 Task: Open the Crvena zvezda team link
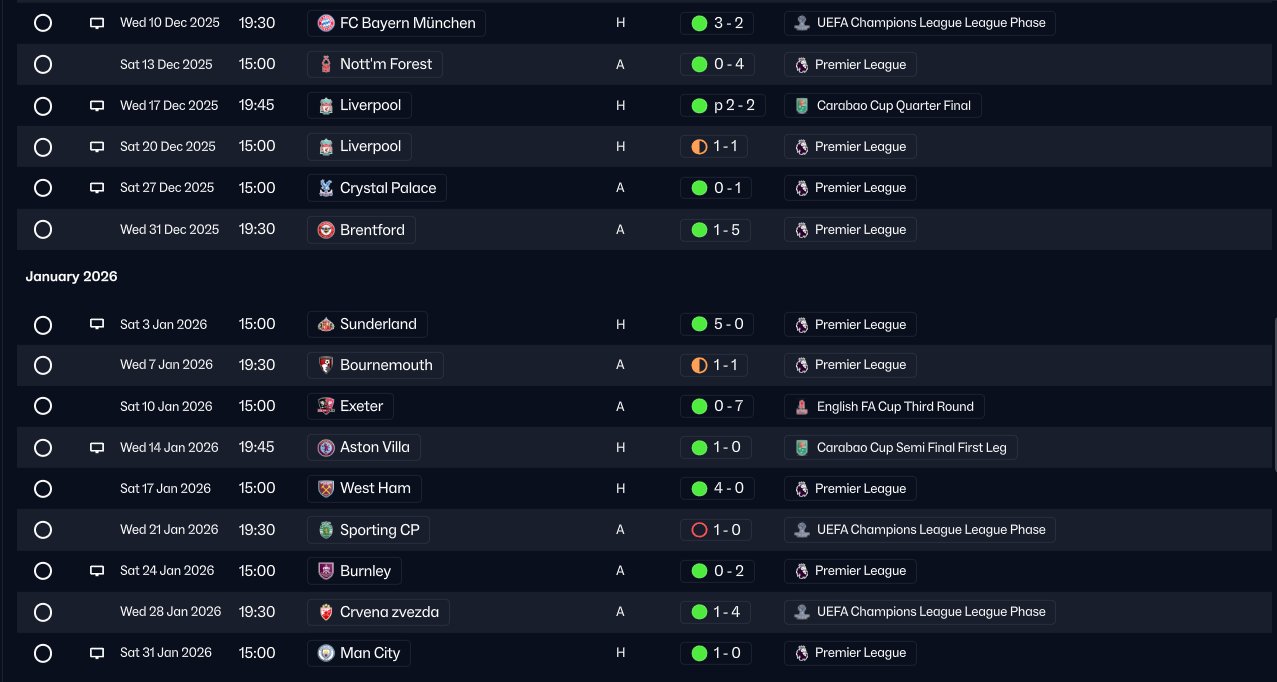(x=378, y=612)
